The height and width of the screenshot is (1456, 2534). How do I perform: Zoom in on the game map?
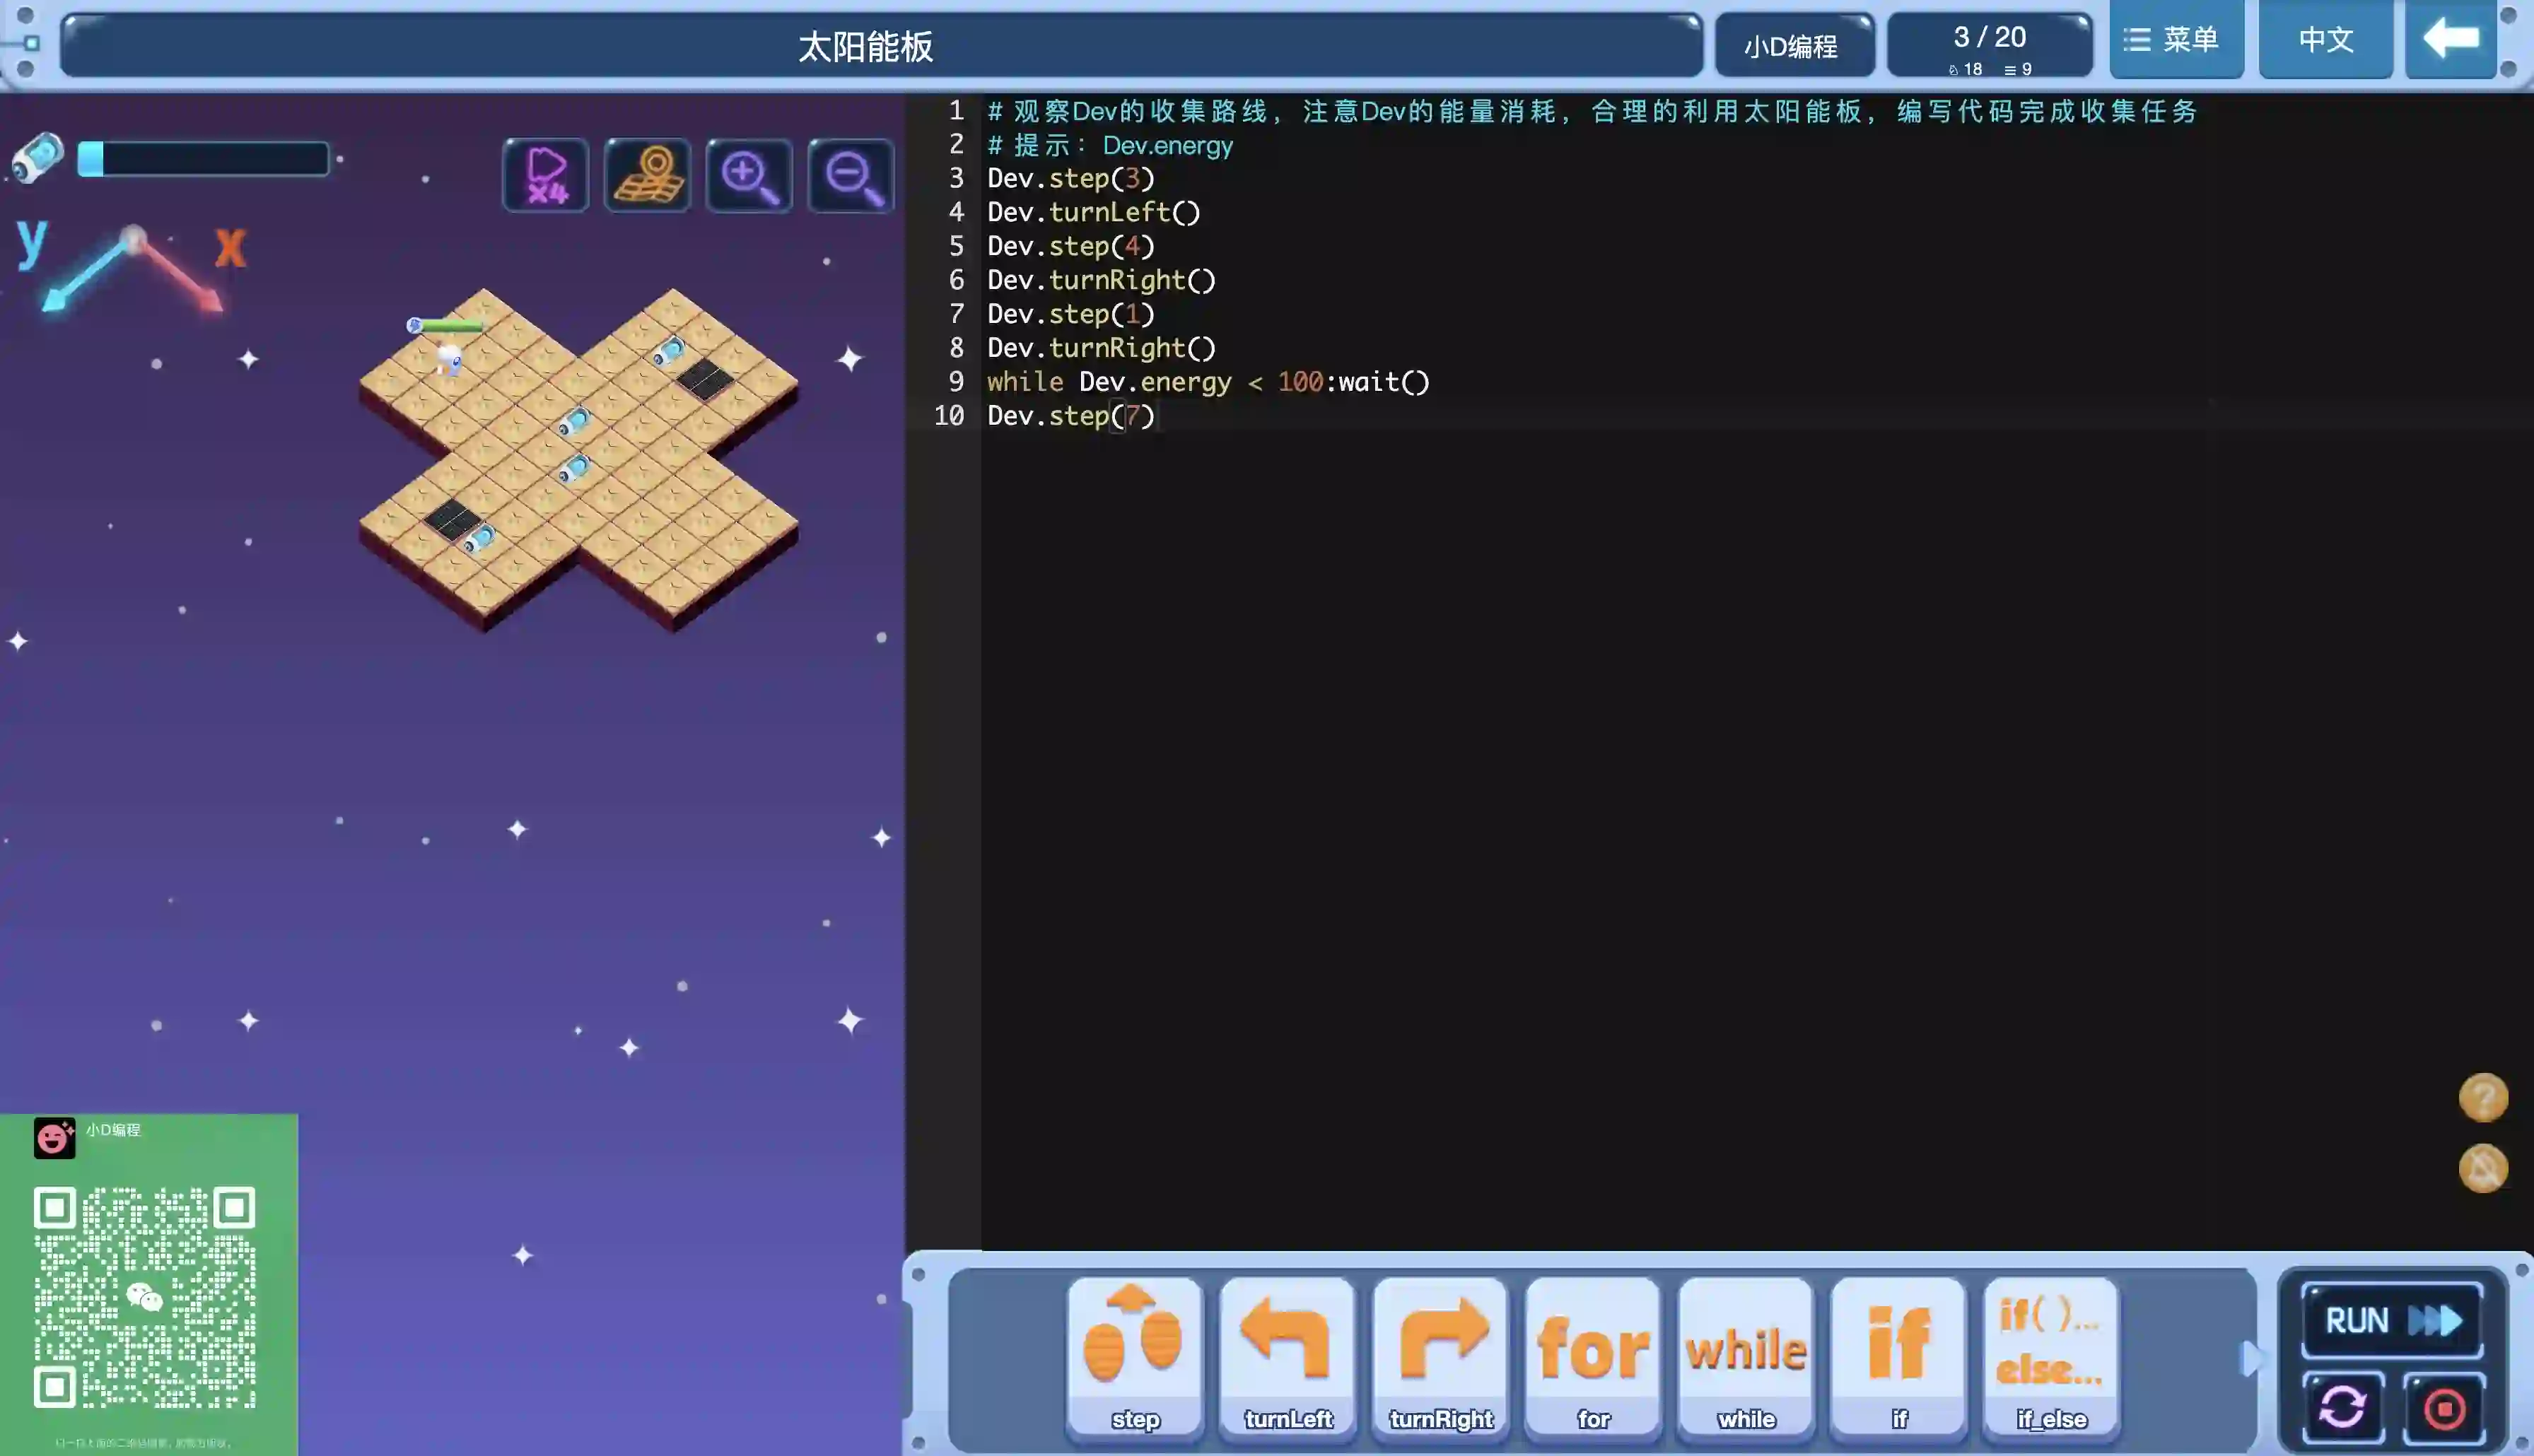[x=749, y=176]
